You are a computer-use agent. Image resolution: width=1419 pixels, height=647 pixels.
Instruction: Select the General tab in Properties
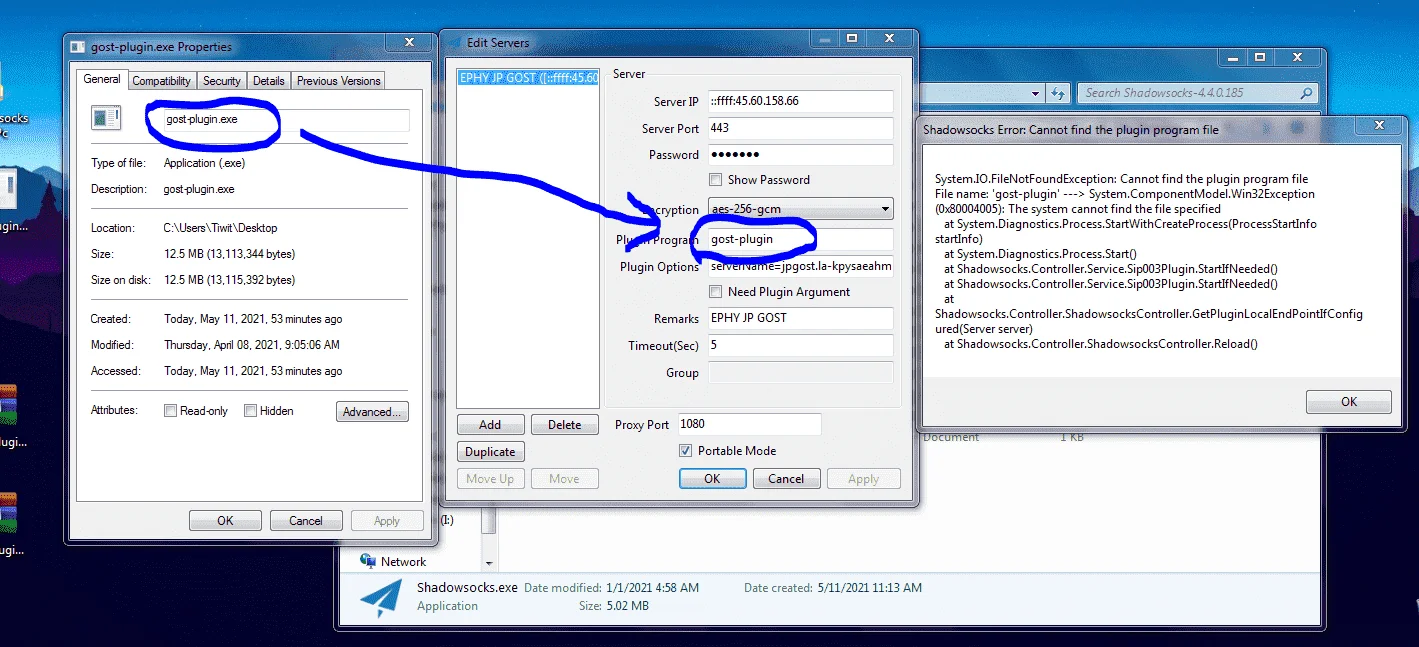[x=102, y=79]
